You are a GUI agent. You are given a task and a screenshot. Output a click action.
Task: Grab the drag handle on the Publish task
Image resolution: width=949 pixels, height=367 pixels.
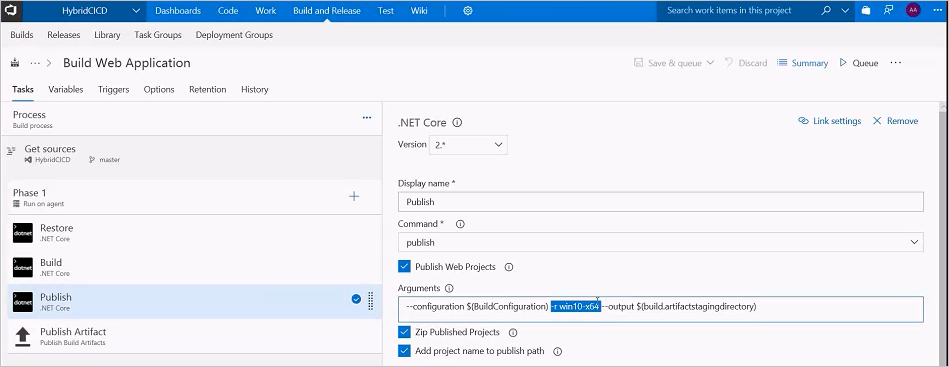[x=370, y=301]
